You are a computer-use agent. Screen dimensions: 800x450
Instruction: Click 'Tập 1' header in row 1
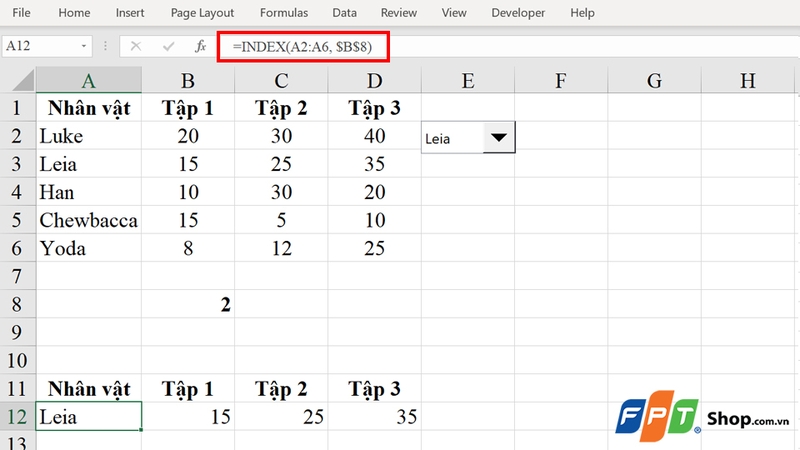tap(188, 108)
